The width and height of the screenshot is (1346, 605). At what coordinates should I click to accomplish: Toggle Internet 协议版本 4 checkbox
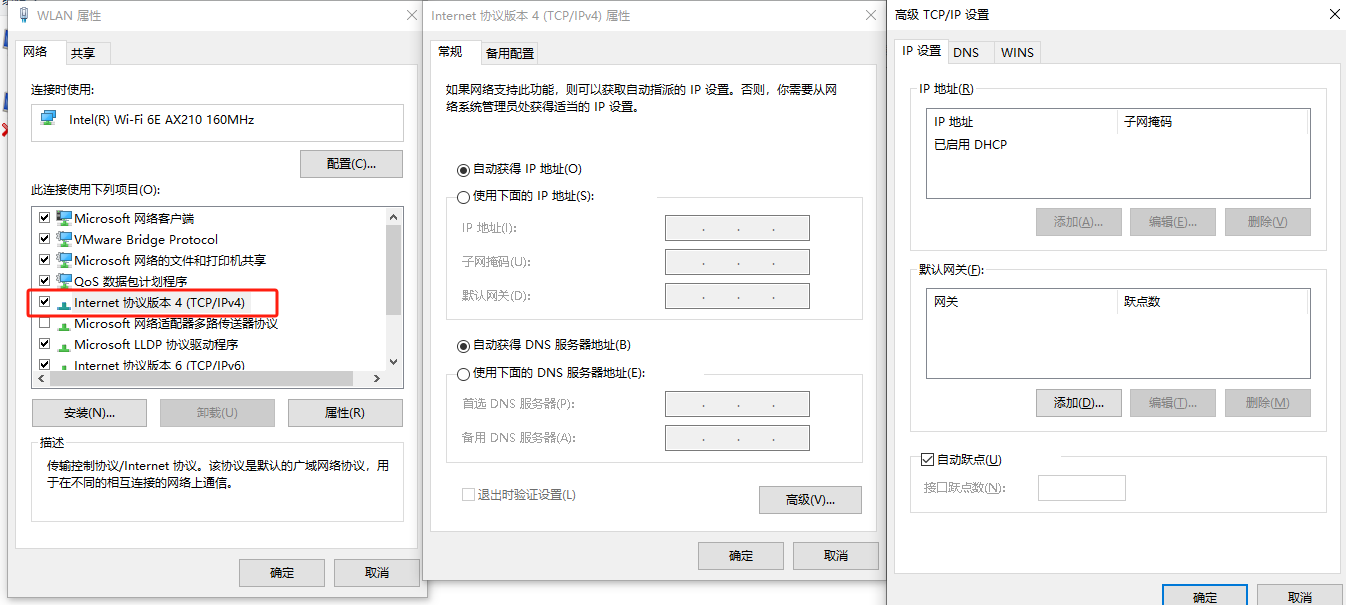[44, 302]
